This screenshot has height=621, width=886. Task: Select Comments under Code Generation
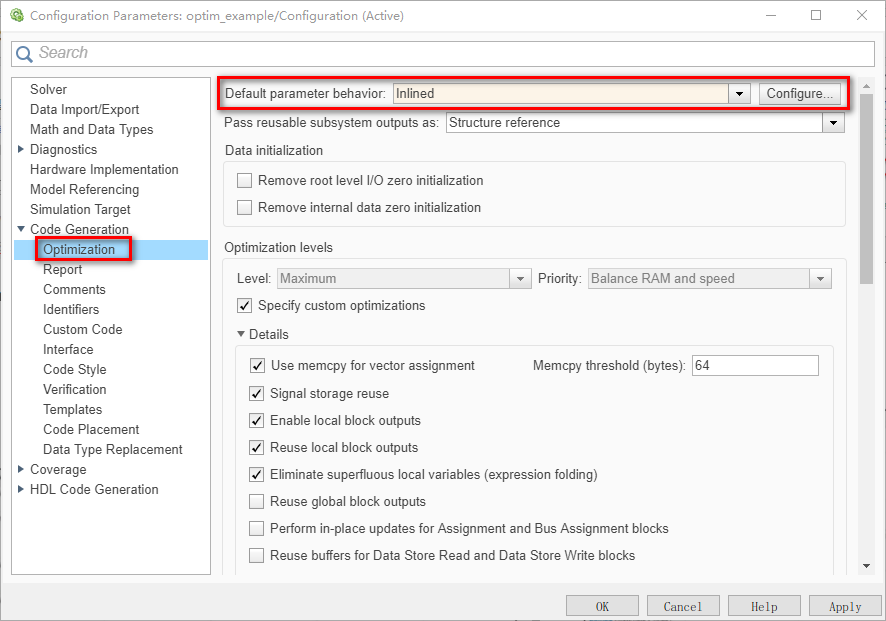point(74,289)
